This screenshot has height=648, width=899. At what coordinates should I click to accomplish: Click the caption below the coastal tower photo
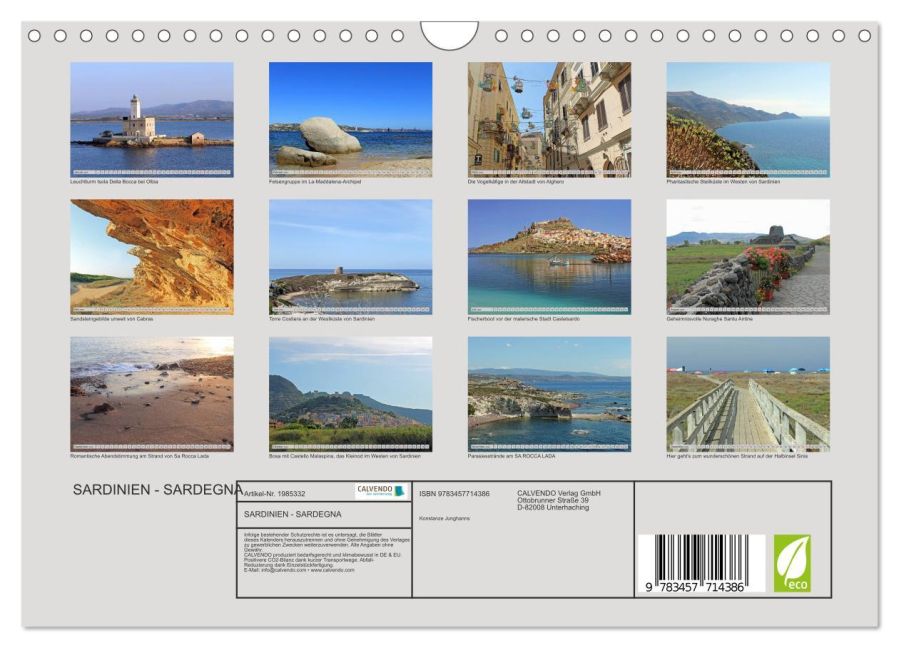[322, 319]
